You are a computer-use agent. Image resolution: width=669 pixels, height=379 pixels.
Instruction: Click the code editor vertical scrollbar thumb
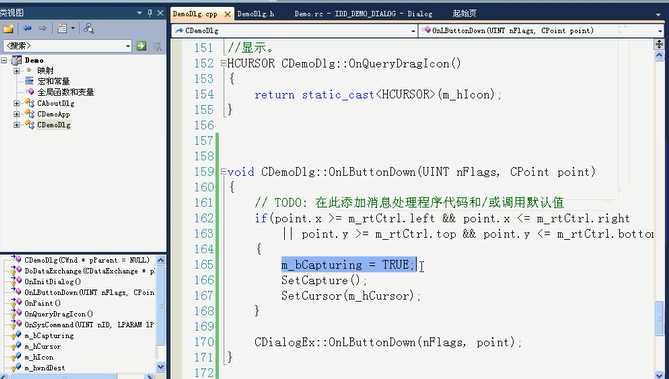point(660,318)
